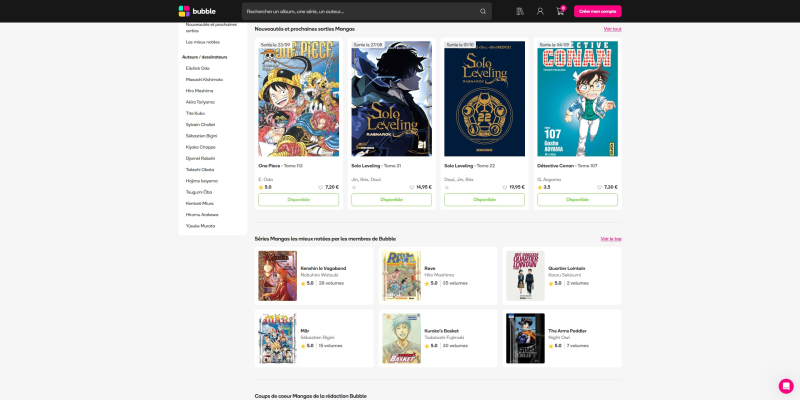This screenshot has width=800, height=400.
Task: Select author Djamel Rabahi in sidebar
Action: [x=200, y=158]
